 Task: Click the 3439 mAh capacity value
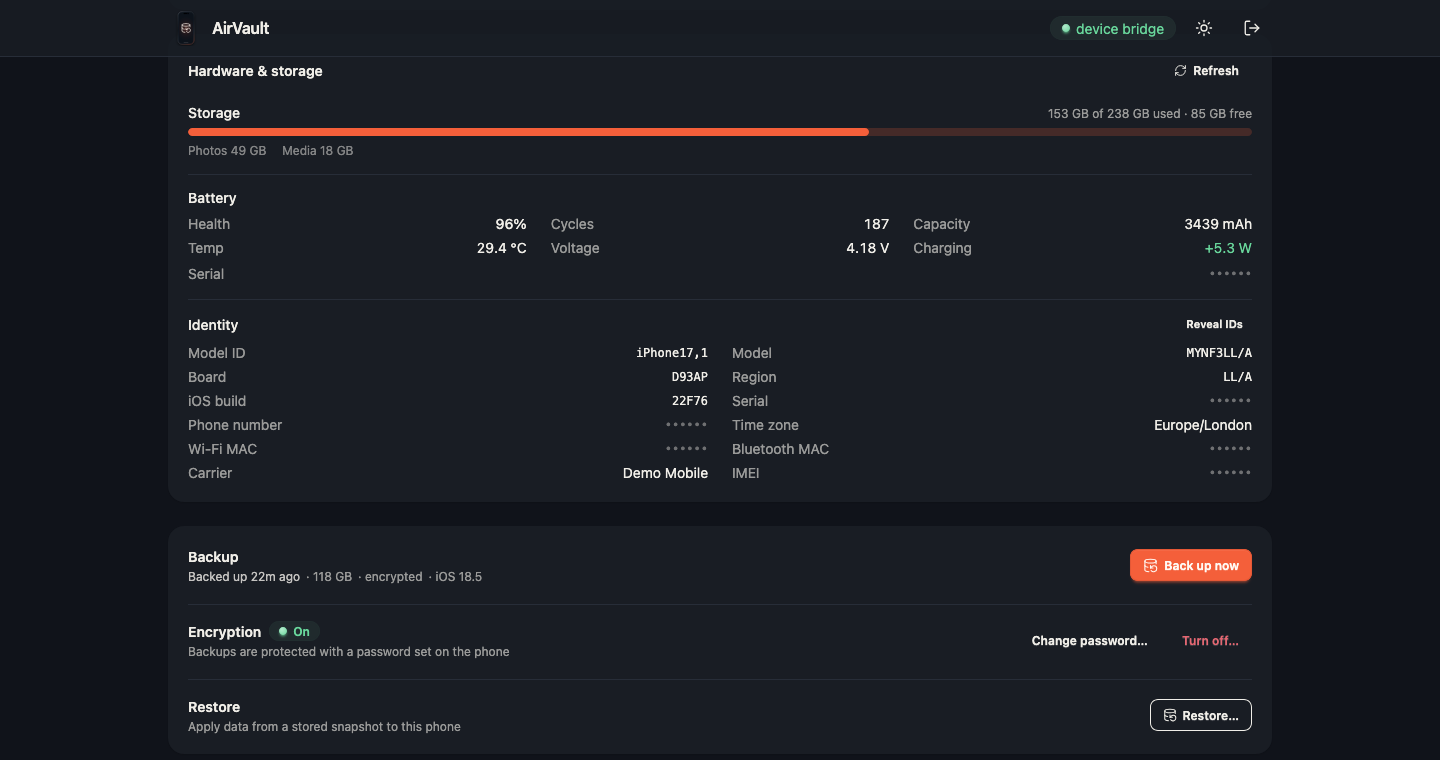(1218, 224)
